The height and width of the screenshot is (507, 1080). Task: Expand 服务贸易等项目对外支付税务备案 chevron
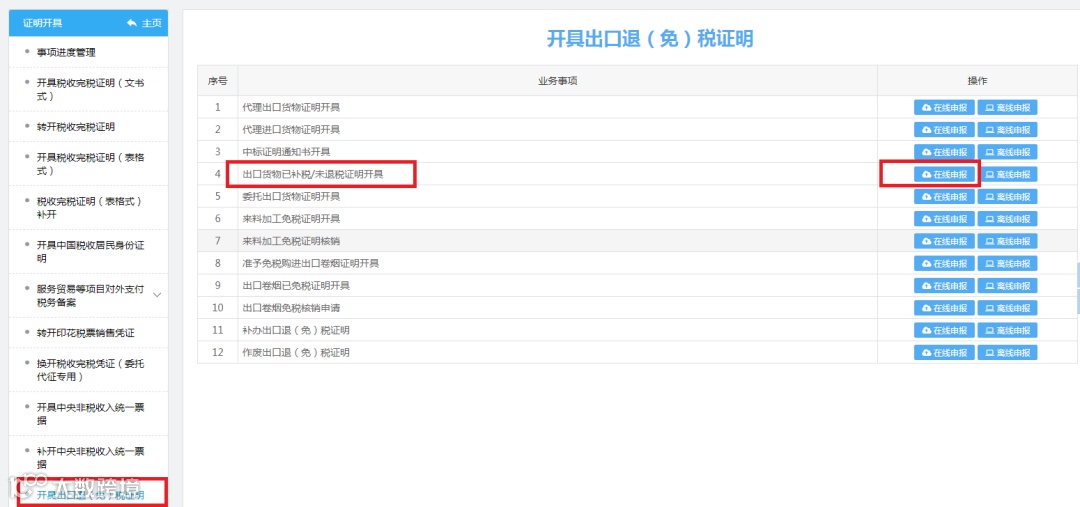[x=157, y=295]
